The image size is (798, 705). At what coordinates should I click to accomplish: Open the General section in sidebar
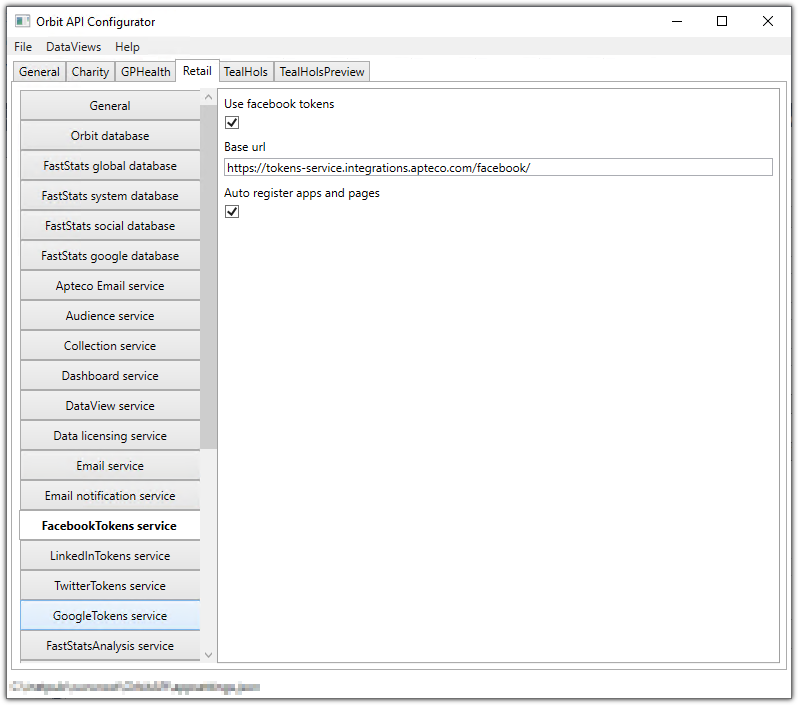110,106
